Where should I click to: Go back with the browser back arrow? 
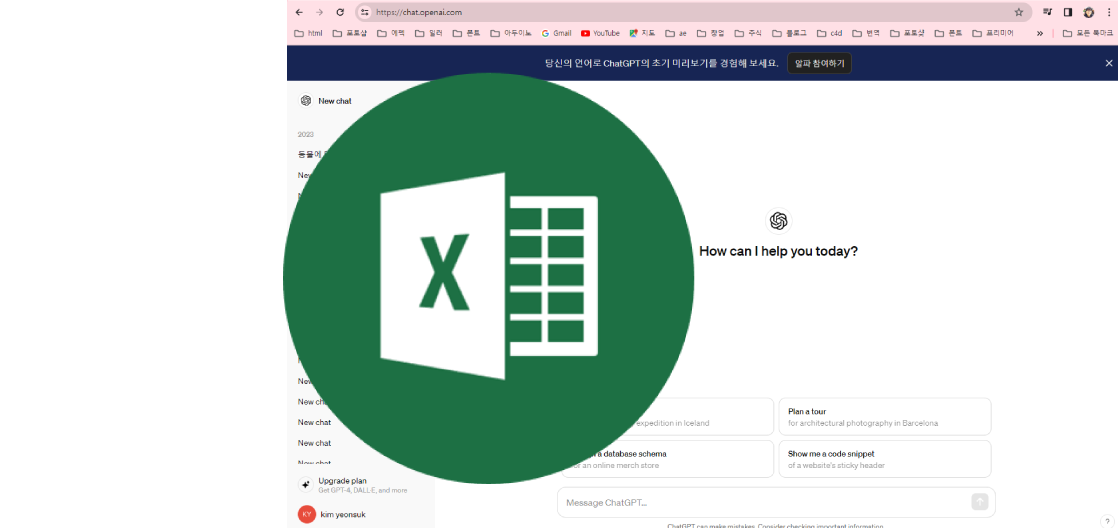click(x=299, y=12)
